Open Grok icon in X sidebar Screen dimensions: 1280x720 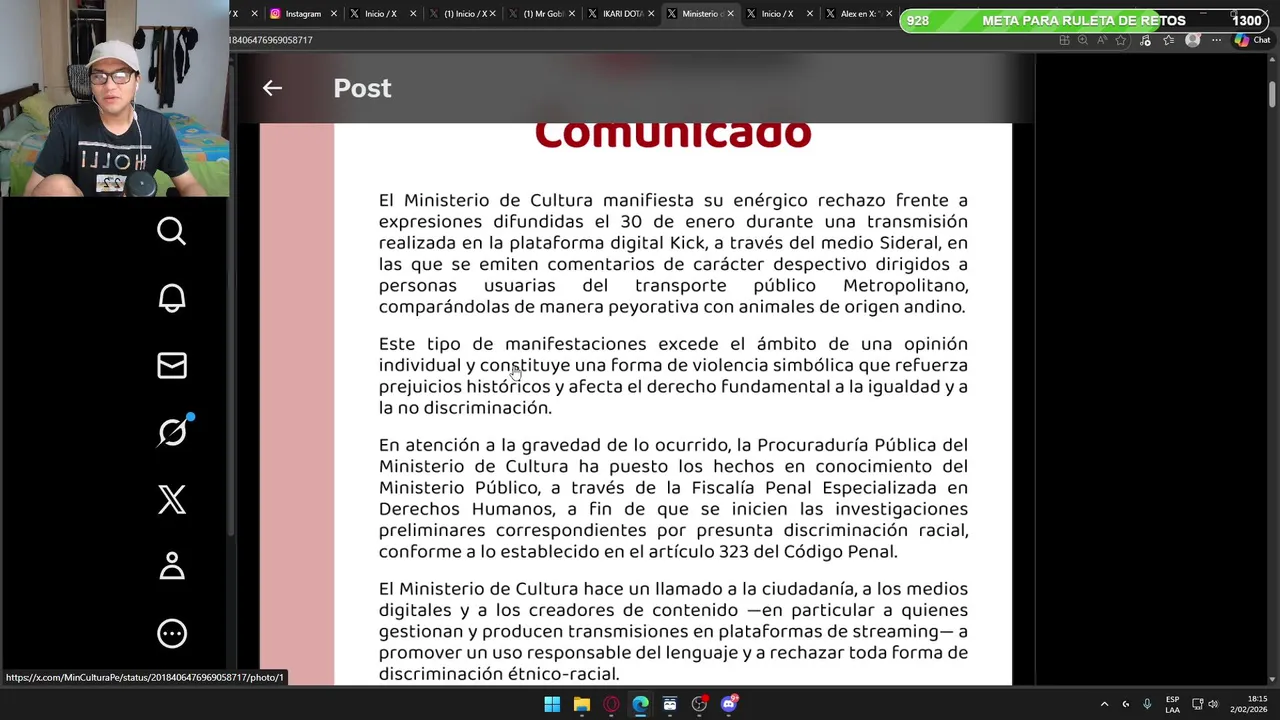point(173,432)
